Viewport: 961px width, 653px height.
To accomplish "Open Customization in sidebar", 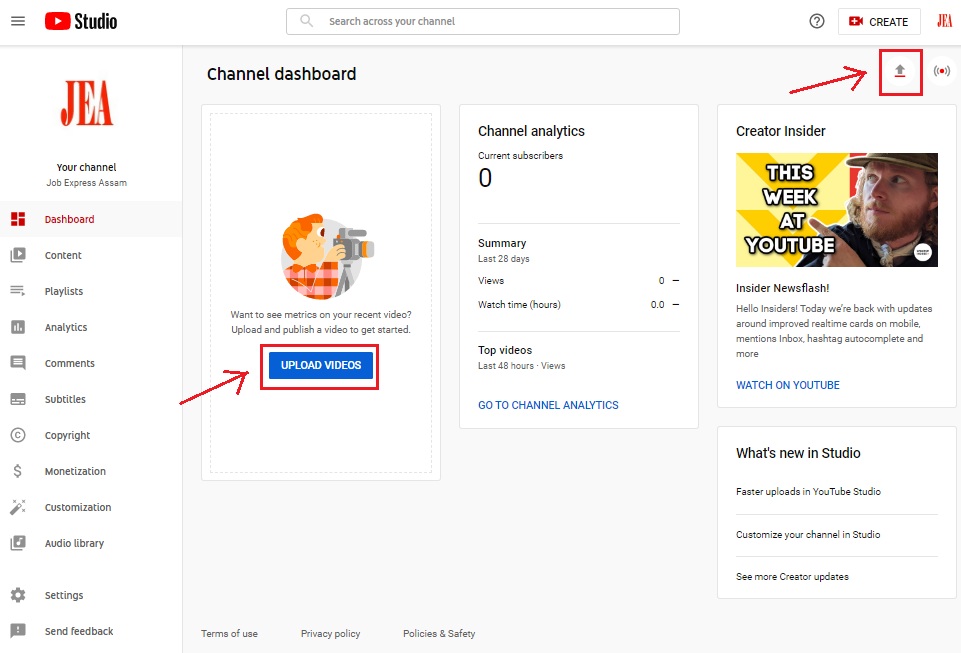I will [91, 507].
